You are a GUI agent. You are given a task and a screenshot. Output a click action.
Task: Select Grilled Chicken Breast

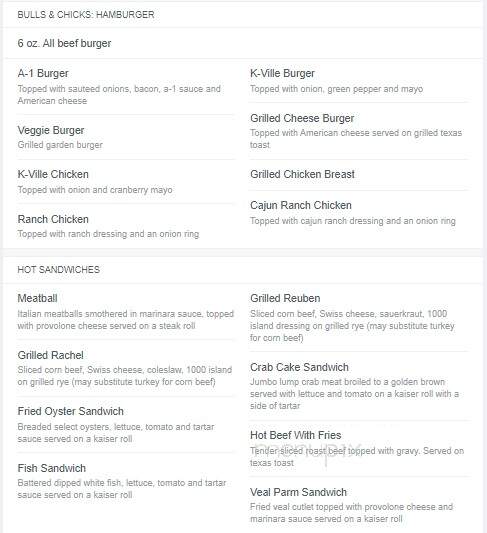pyautogui.click(x=302, y=174)
